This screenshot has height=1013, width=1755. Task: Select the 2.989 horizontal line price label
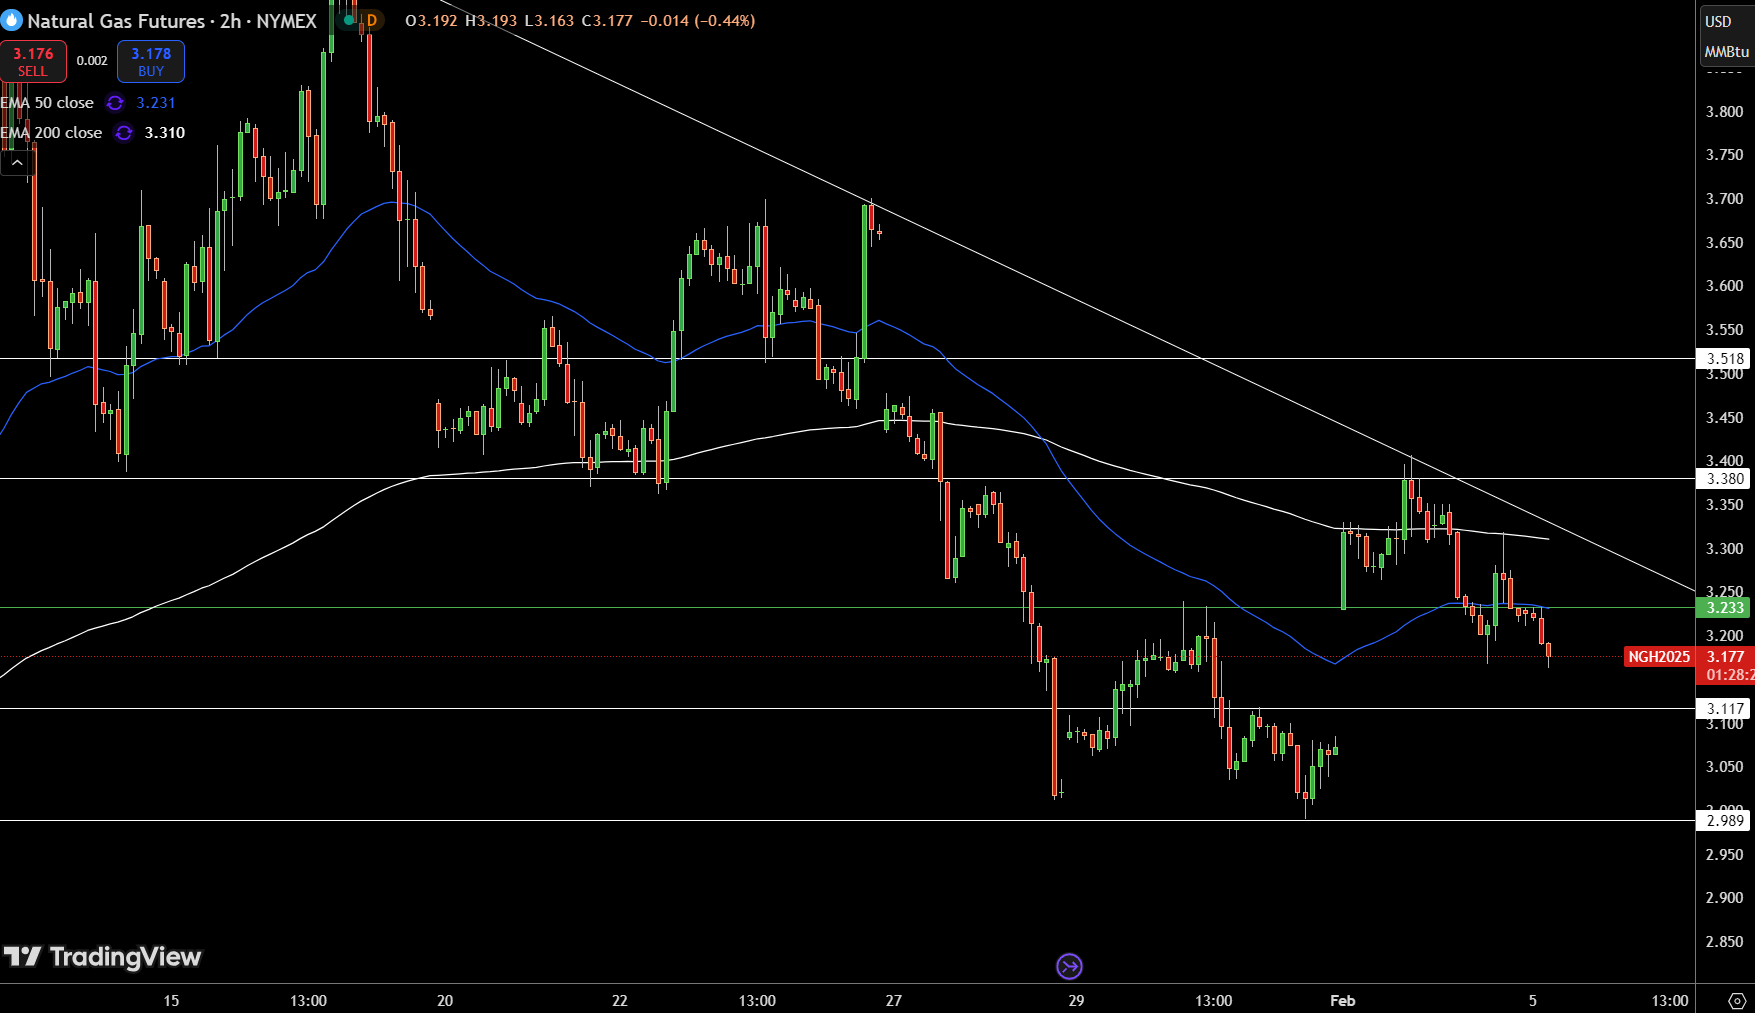[1725, 820]
